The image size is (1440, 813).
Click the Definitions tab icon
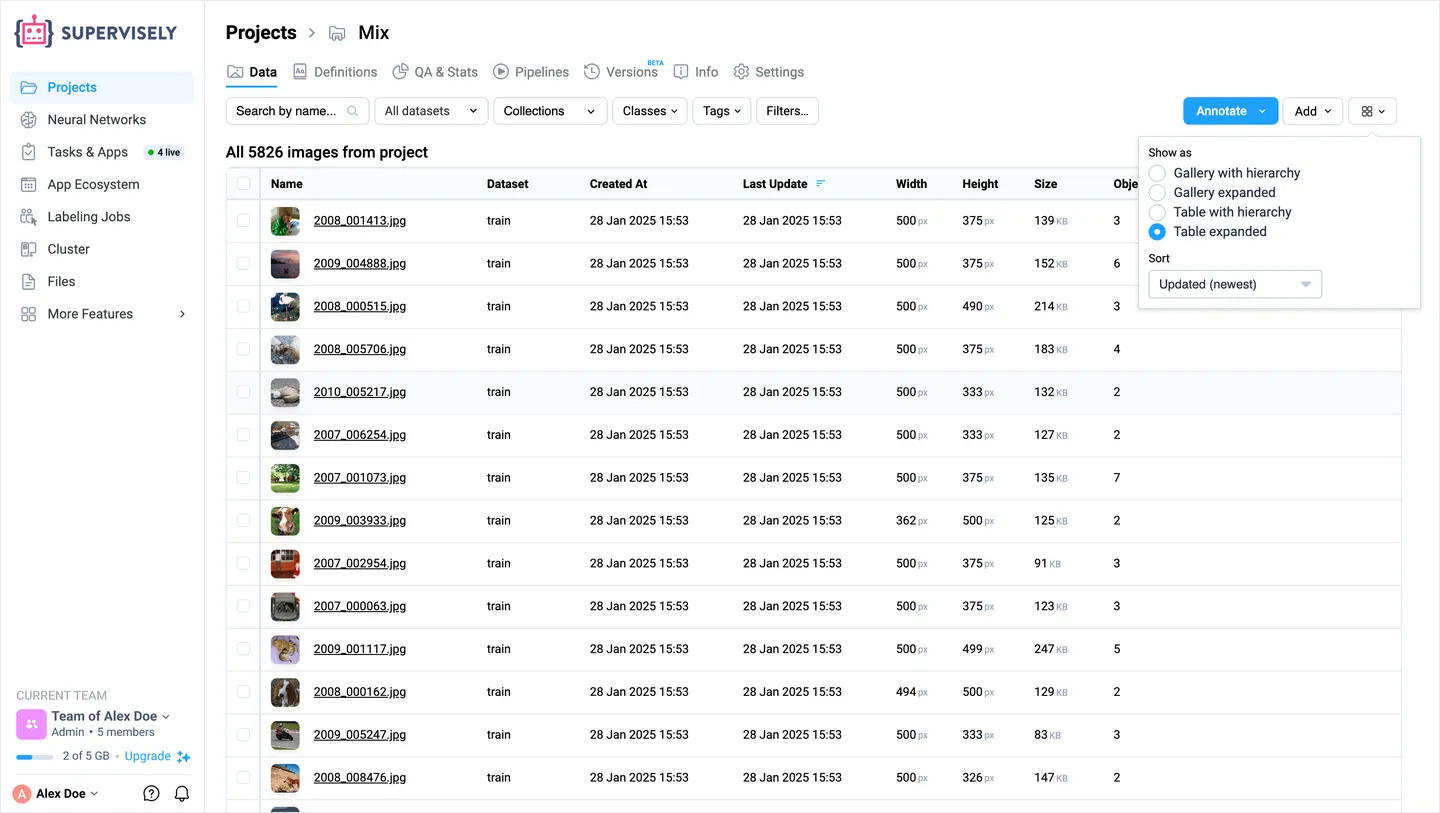(300, 72)
